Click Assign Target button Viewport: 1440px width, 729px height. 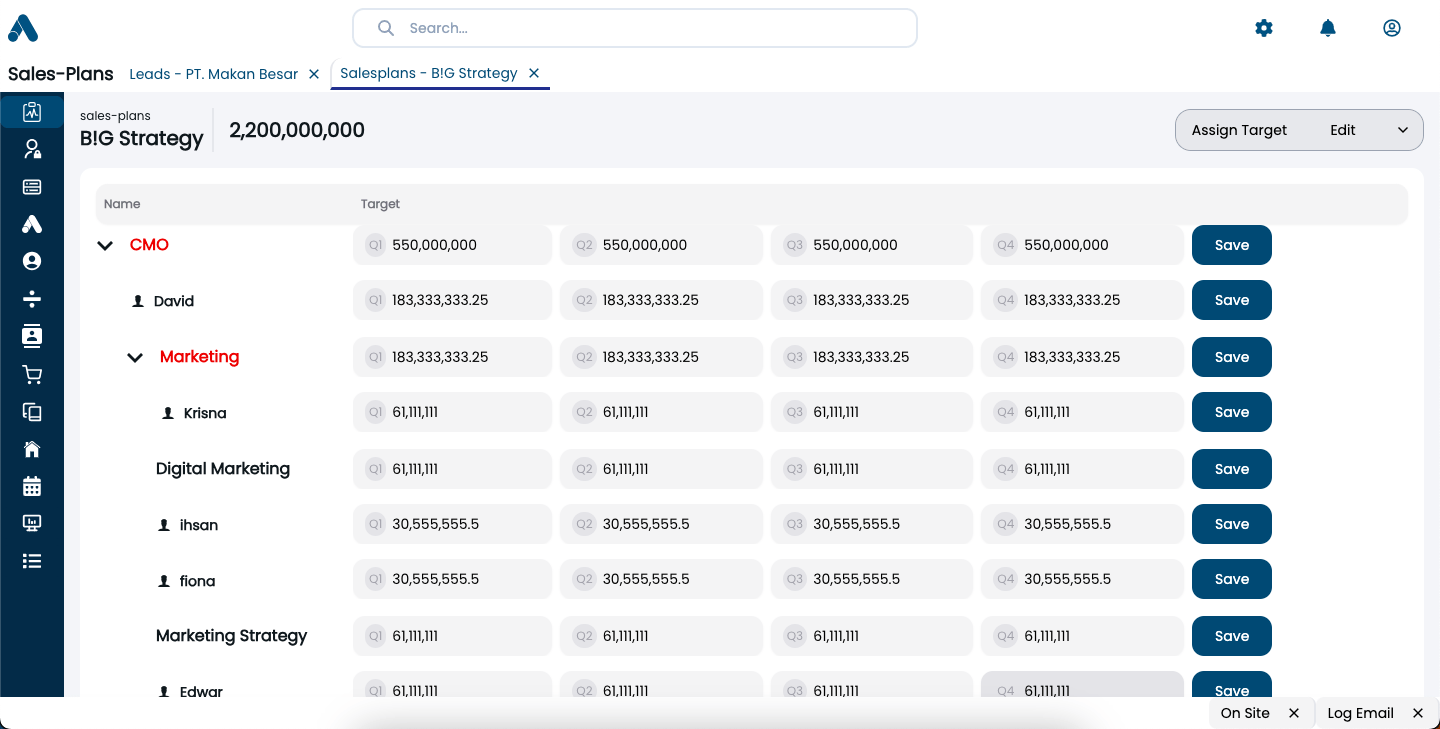point(1239,130)
